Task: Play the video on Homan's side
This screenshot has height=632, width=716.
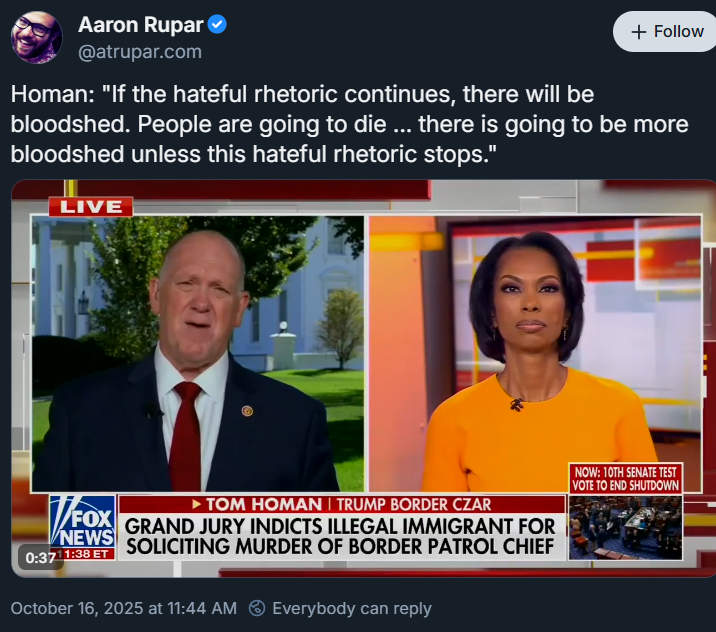Action: click(198, 354)
